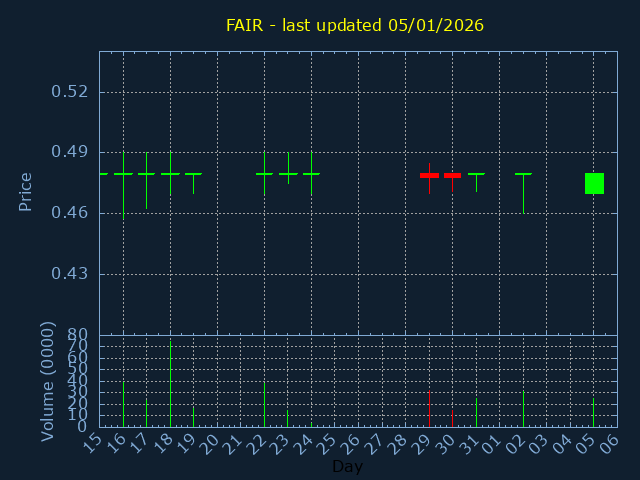Select the green volume bar on day 22
640x480 pixels.
(x=264, y=404)
